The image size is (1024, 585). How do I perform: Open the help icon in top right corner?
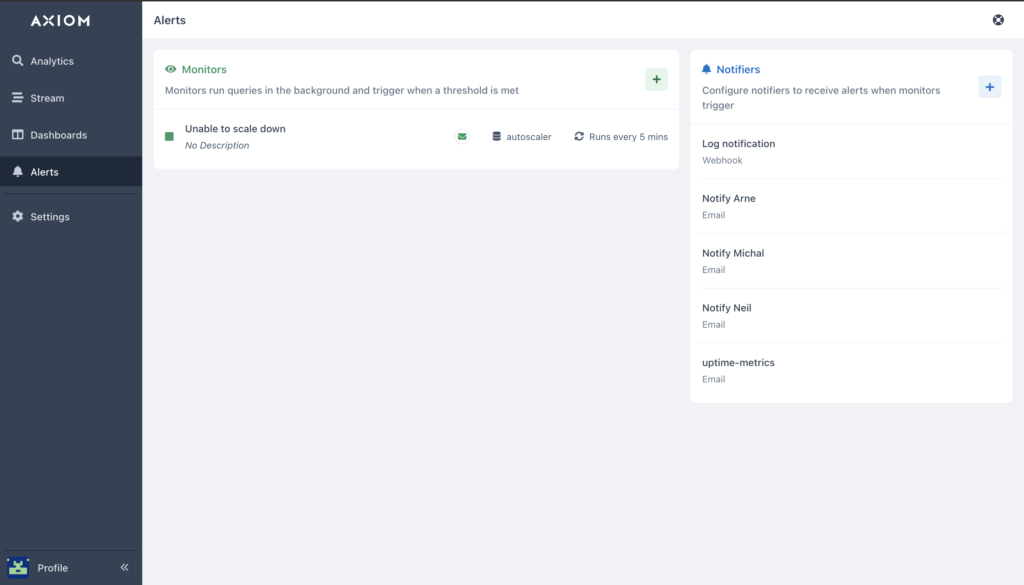(998, 20)
